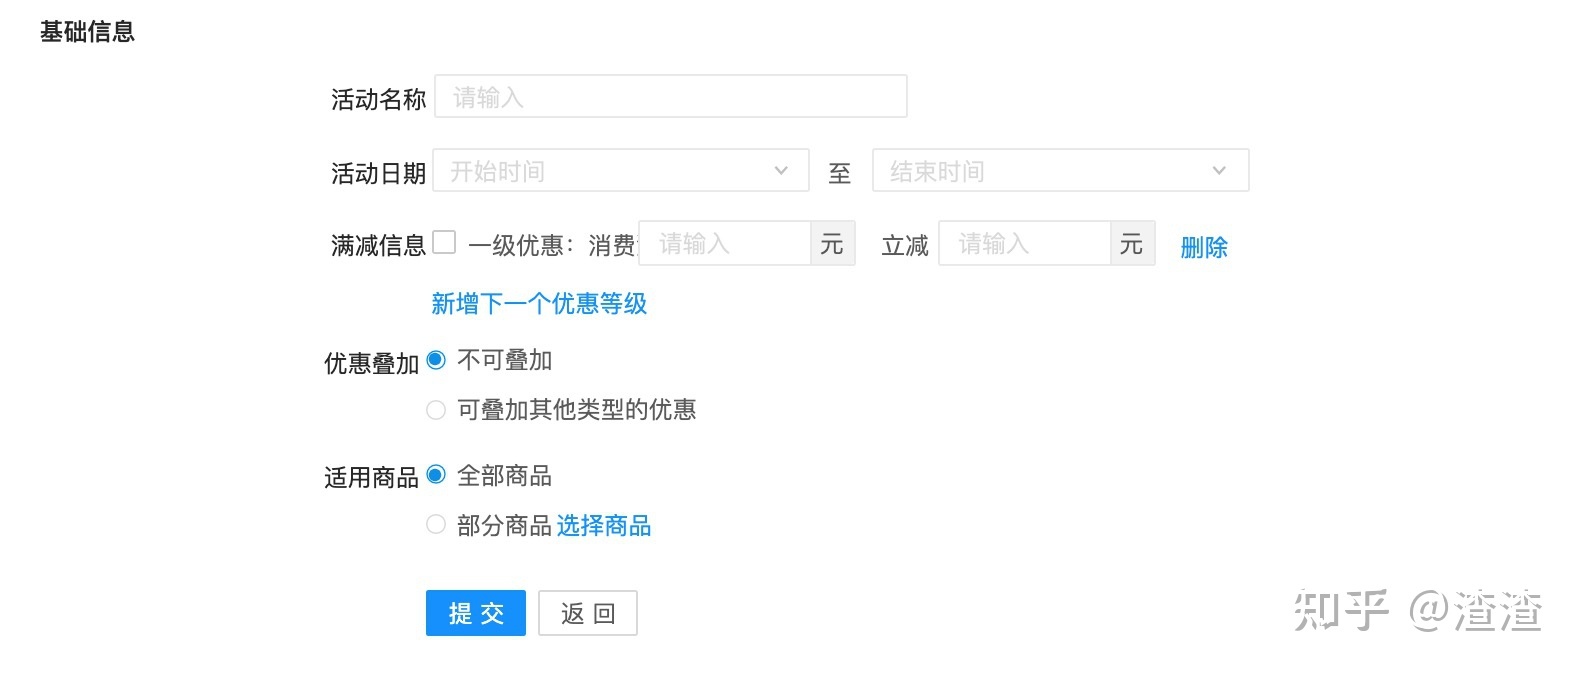Select 可叠加其他类型的优惠 radio option
1582x674 pixels.
(436, 410)
